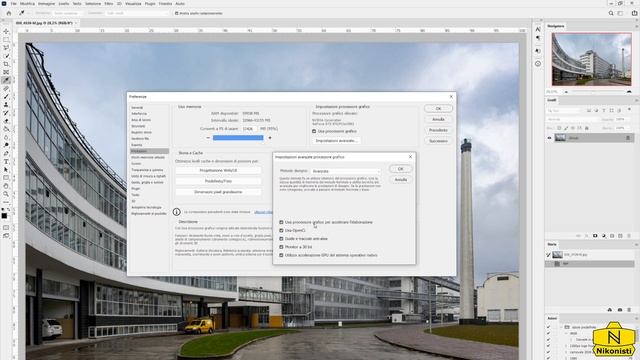Open the Dimensione campione dropdown
Viewport: 640px width, 360px height.
click(67, 13)
